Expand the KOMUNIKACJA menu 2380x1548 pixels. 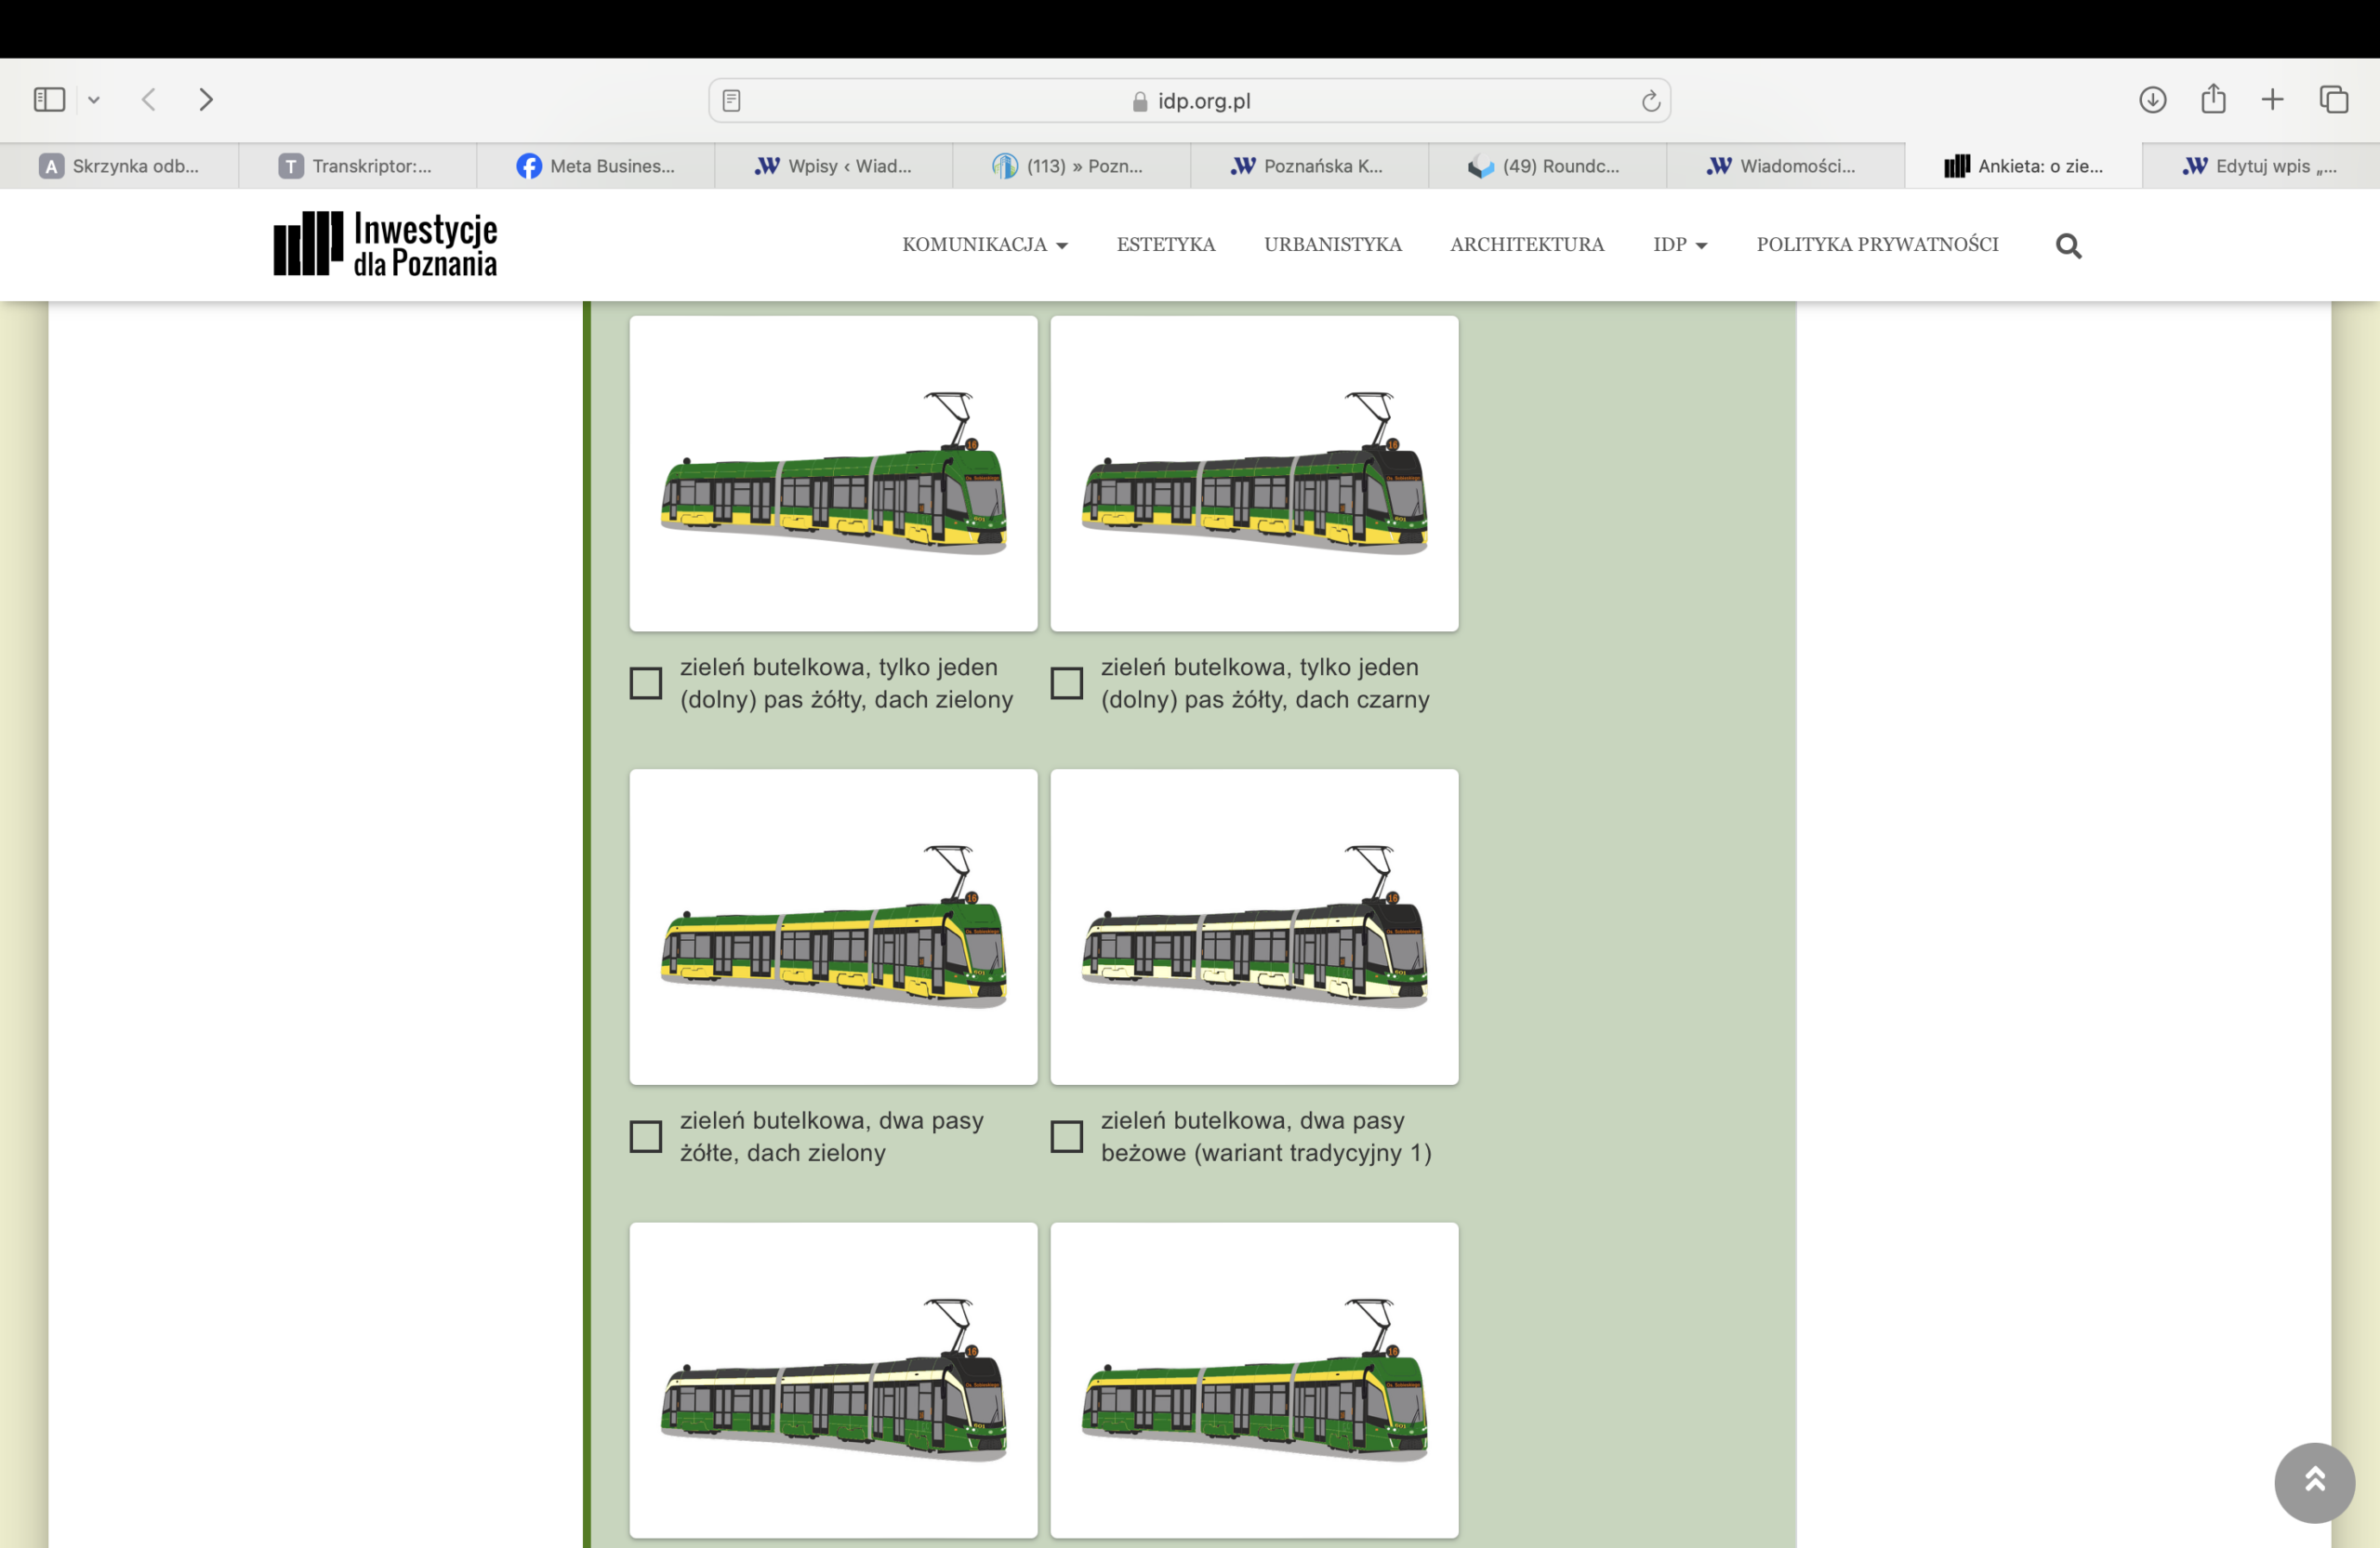coord(985,245)
